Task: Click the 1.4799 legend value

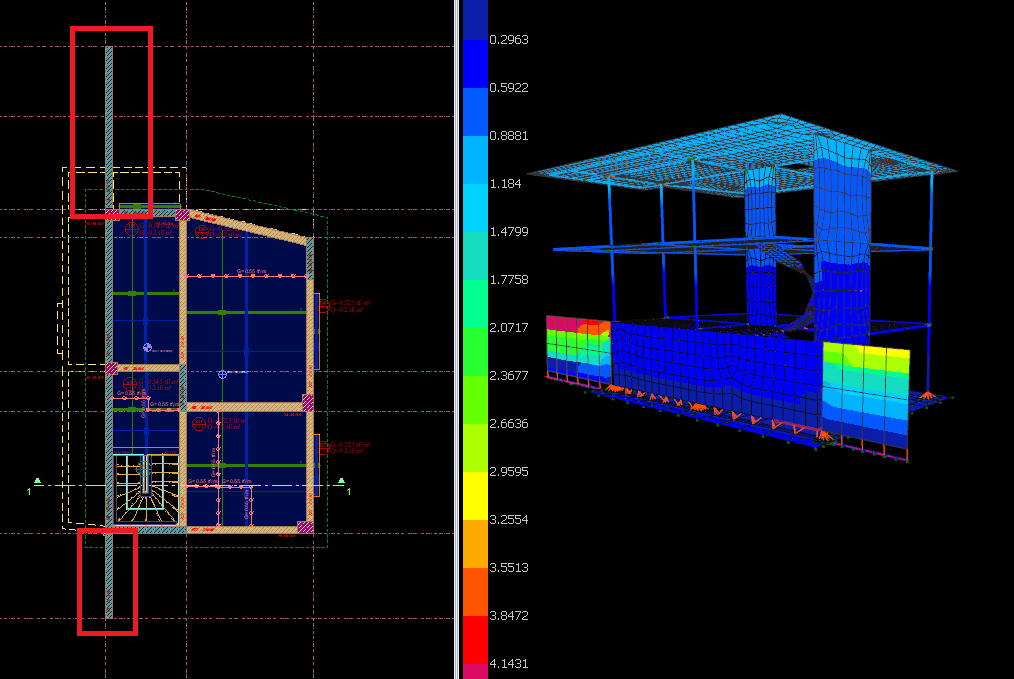Action: coord(508,232)
